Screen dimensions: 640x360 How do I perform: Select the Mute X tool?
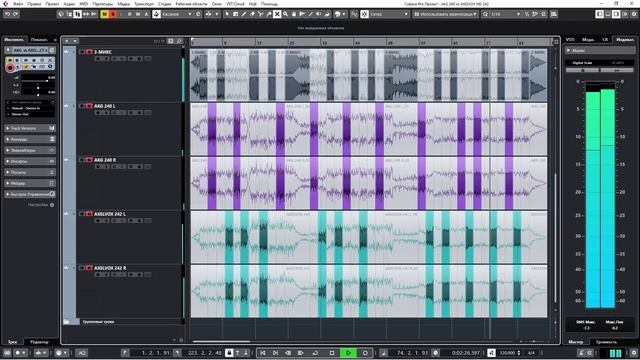click(277, 14)
